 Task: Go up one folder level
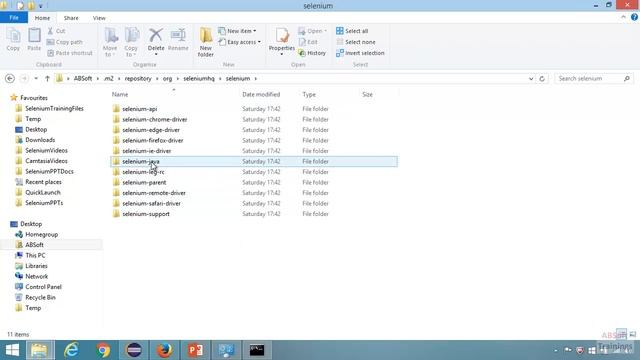(x=47, y=78)
